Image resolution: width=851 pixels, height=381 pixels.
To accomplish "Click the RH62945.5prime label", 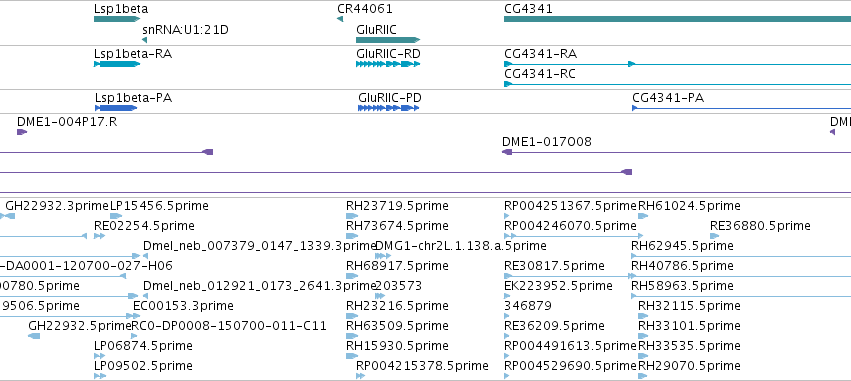I will [x=682, y=246].
